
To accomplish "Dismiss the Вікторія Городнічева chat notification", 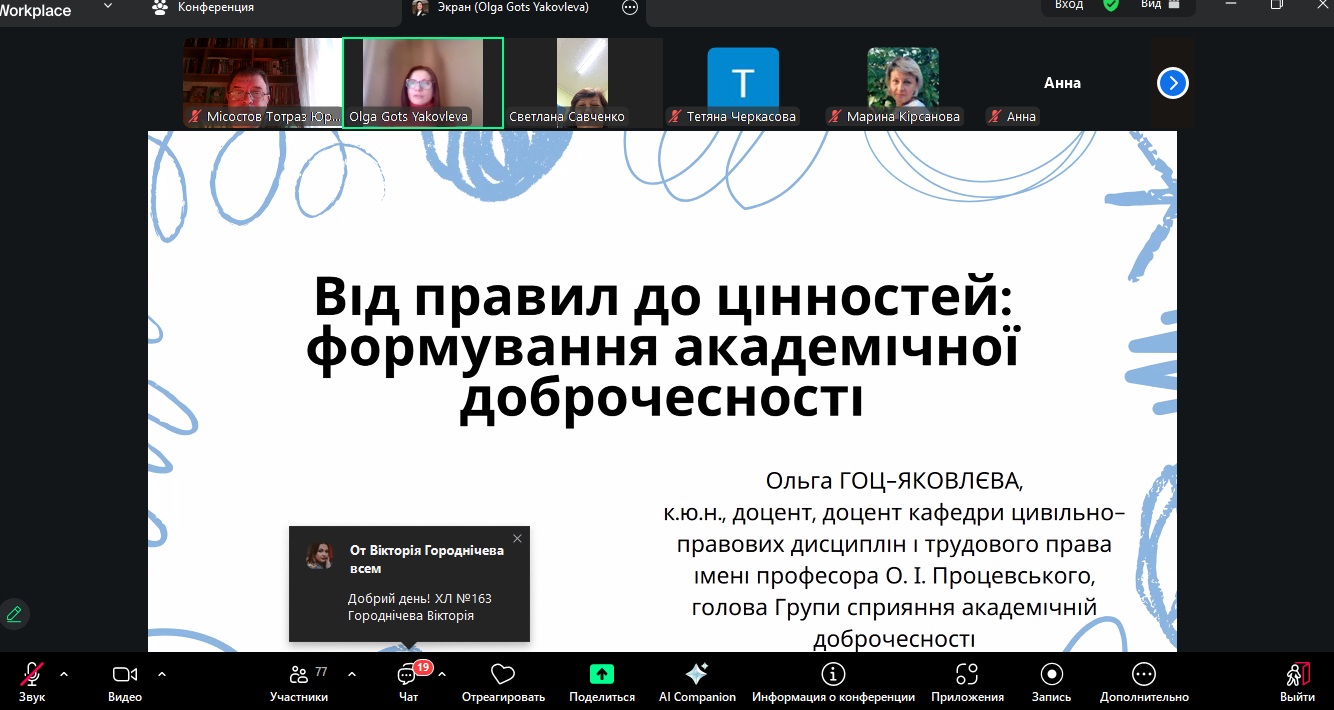I will [517, 539].
